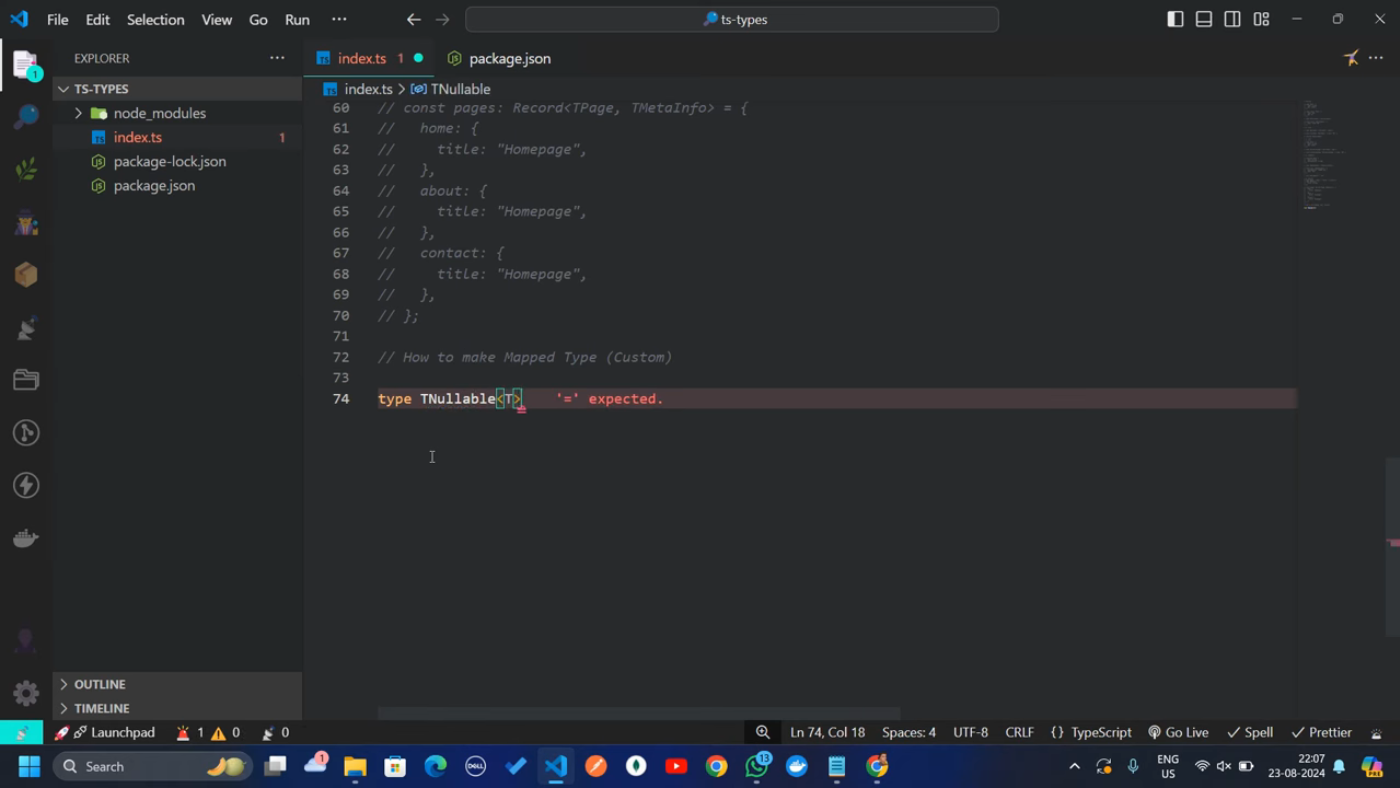Viewport: 1400px width, 788px height.
Task: Open notifications bell in VS Code status bar
Action: tap(1377, 732)
